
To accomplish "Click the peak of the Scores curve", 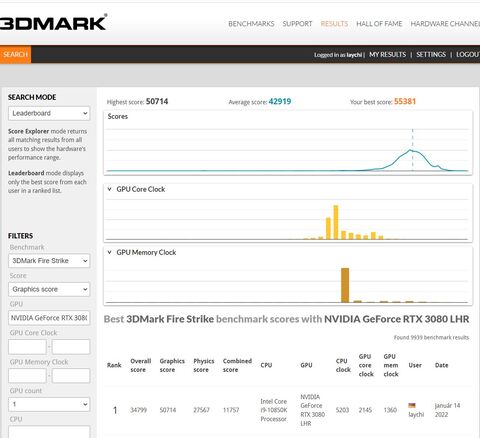I will [411, 150].
